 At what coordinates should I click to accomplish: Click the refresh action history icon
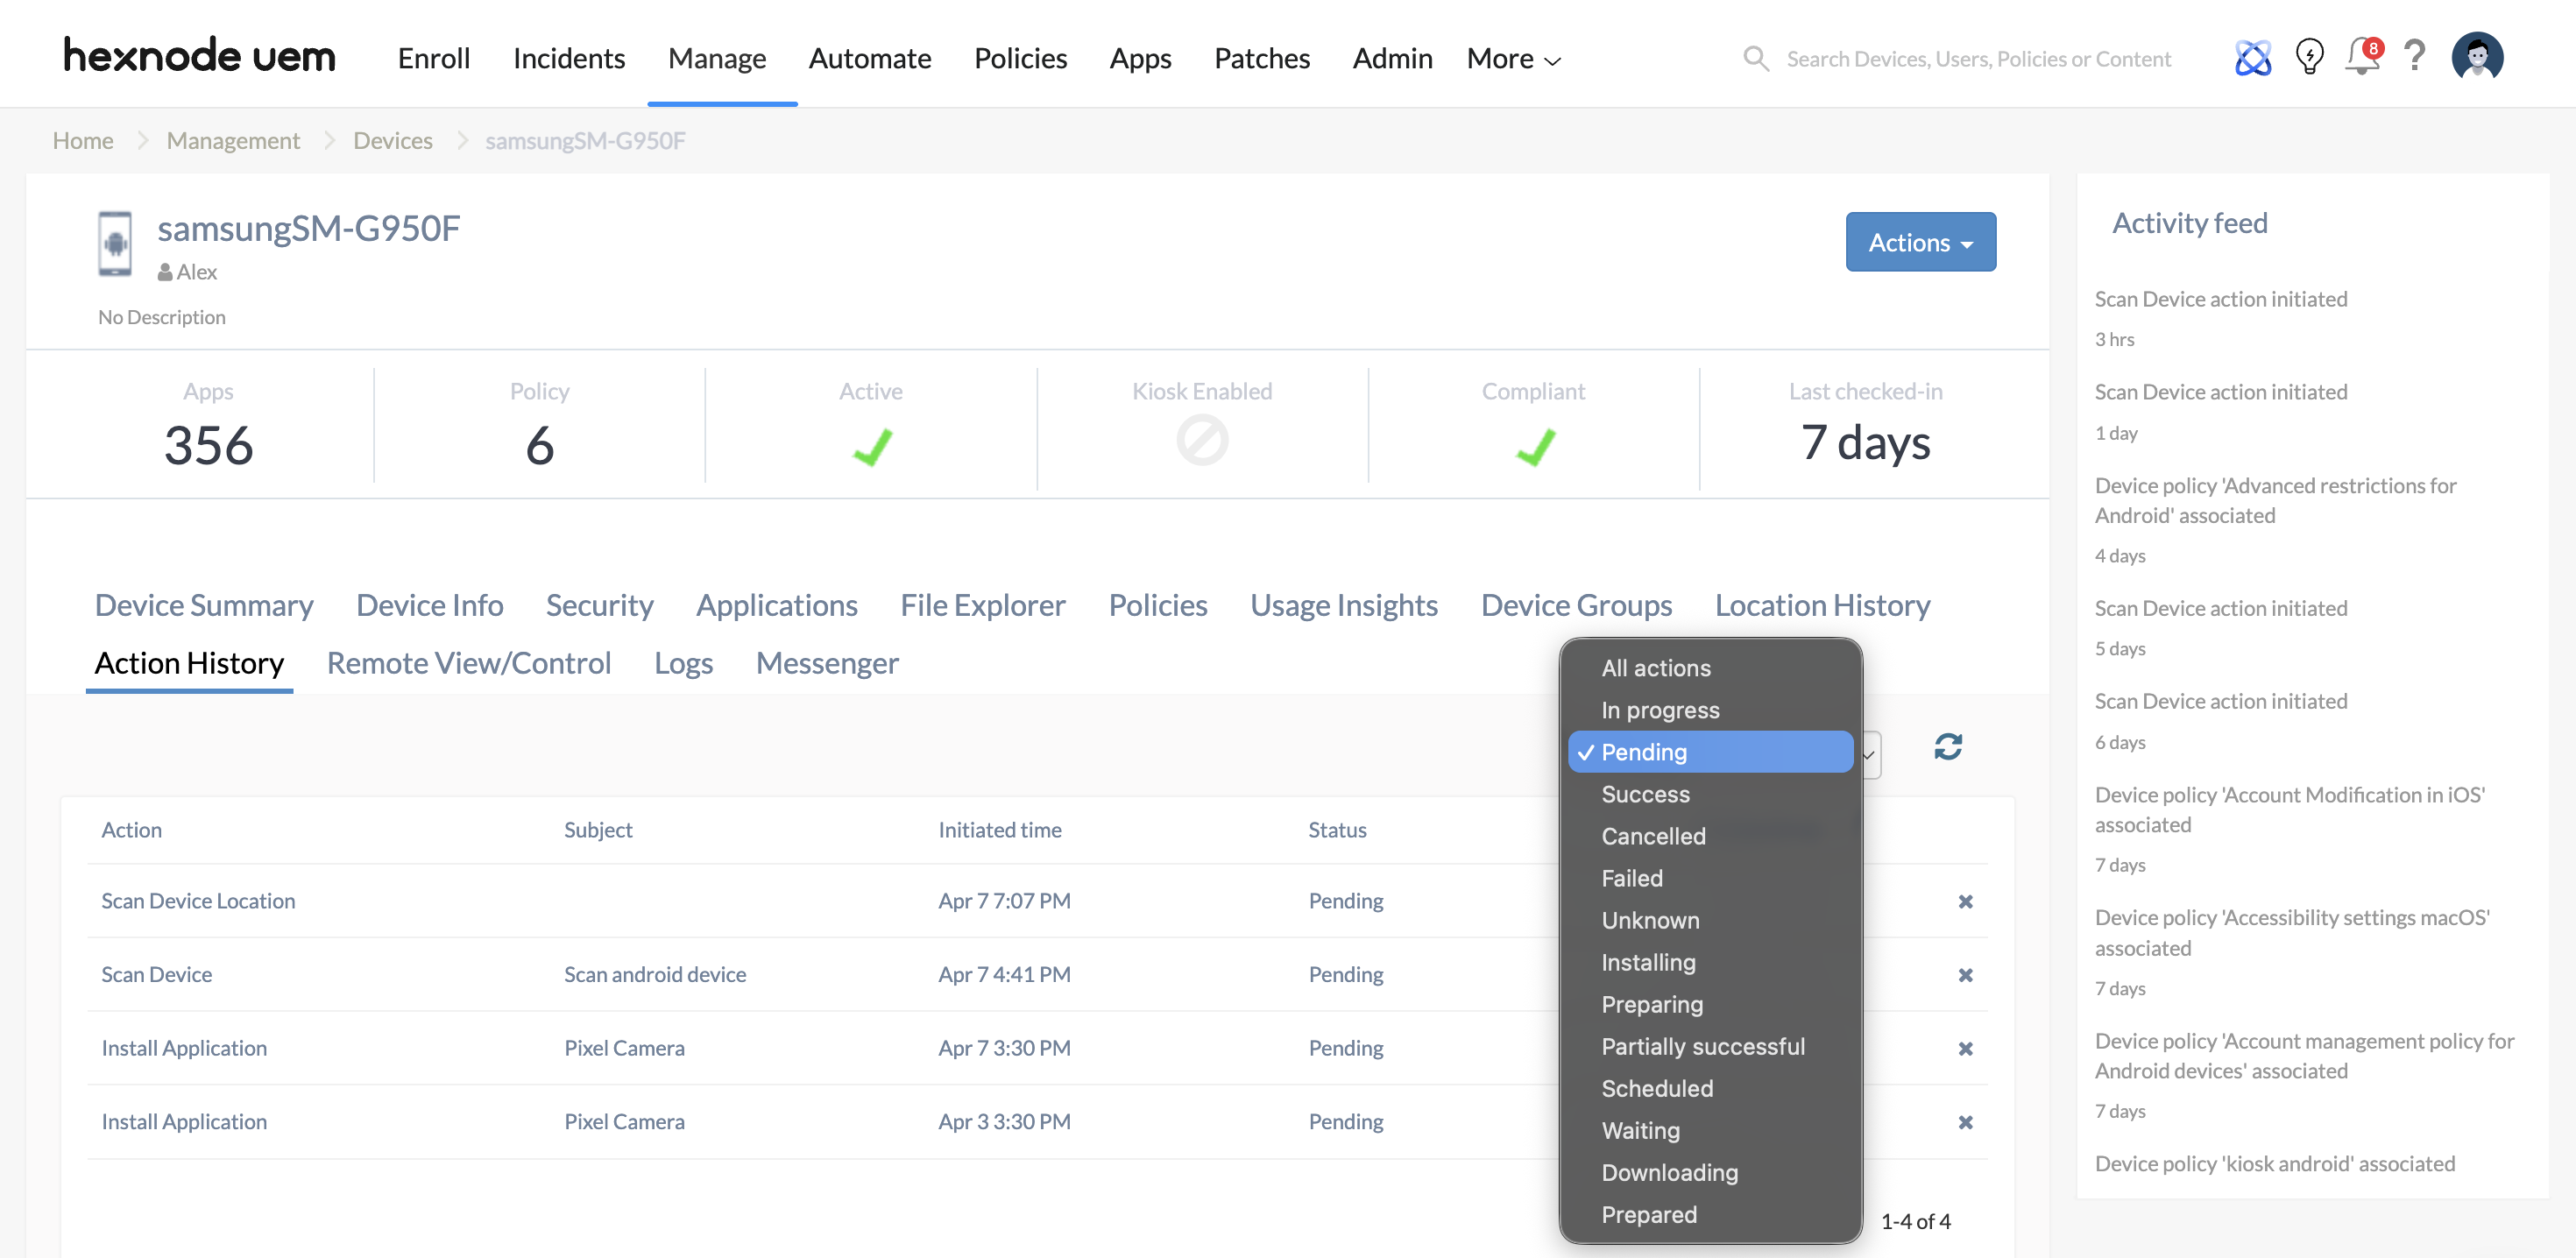pyautogui.click(x=1947, y=747)
